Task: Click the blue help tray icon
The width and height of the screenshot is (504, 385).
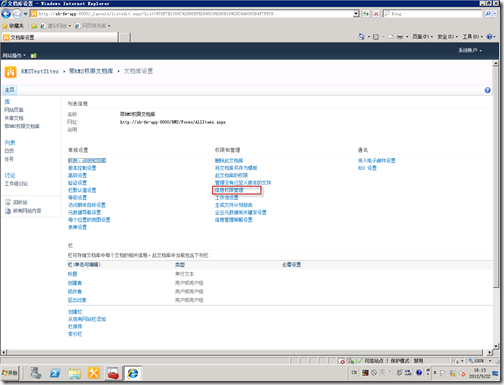Action: point(419,373)
